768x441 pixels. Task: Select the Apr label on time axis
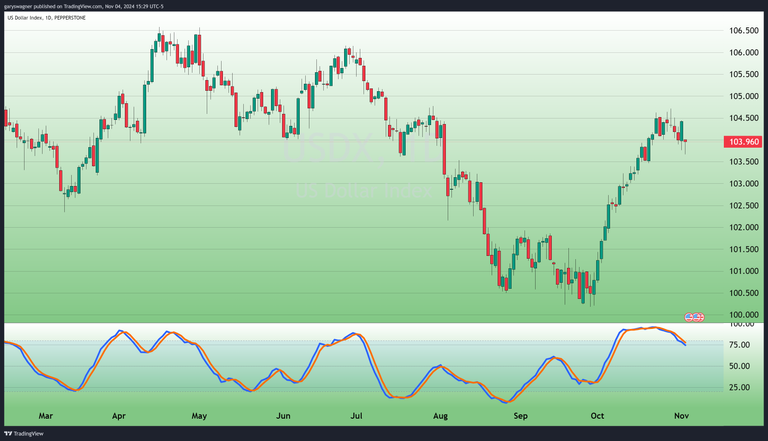[119, 414]
